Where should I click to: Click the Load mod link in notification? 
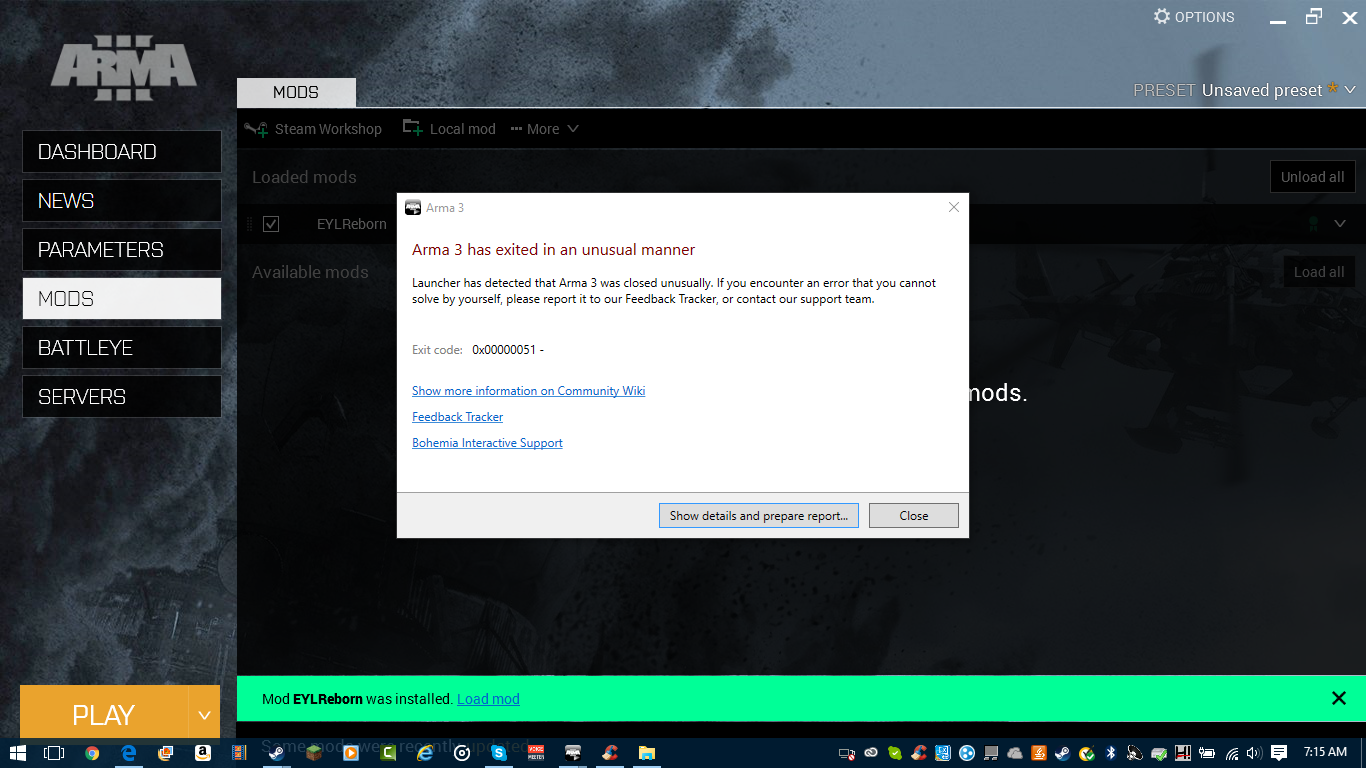coord(488,699)
